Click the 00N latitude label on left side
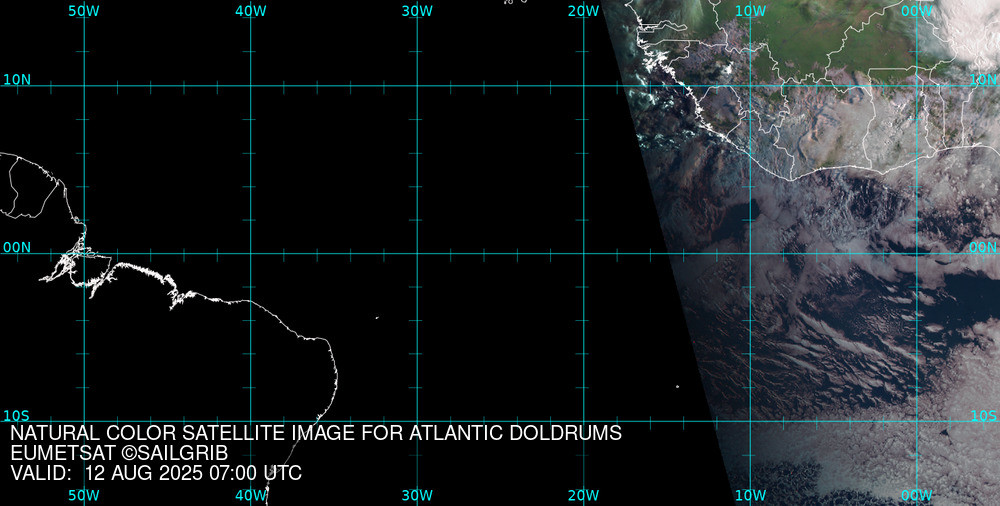1000x506 pixels. click(x=17, y=248)
